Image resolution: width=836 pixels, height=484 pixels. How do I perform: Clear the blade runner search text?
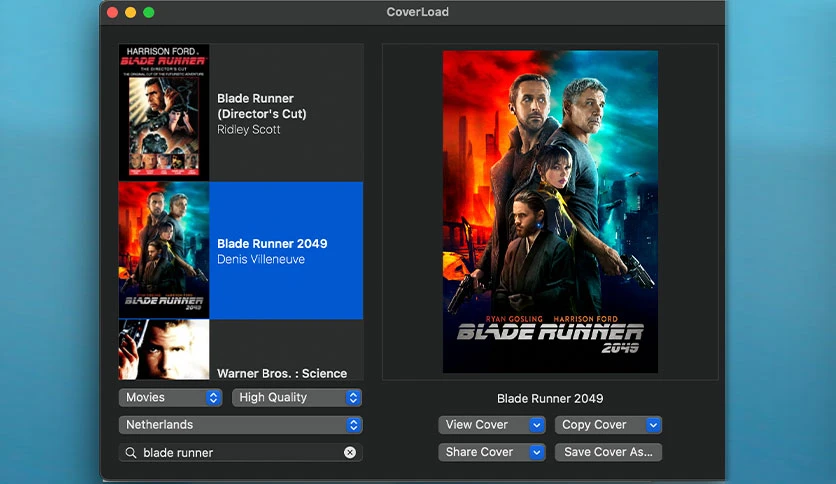click(x=350, y=453)
